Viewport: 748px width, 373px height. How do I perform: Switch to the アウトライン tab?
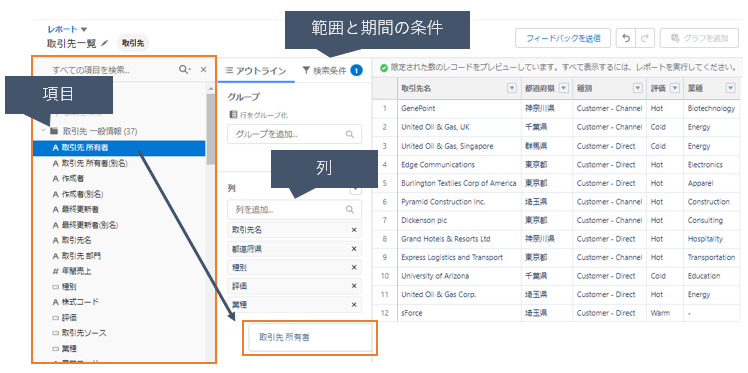[x=255, y=71]
